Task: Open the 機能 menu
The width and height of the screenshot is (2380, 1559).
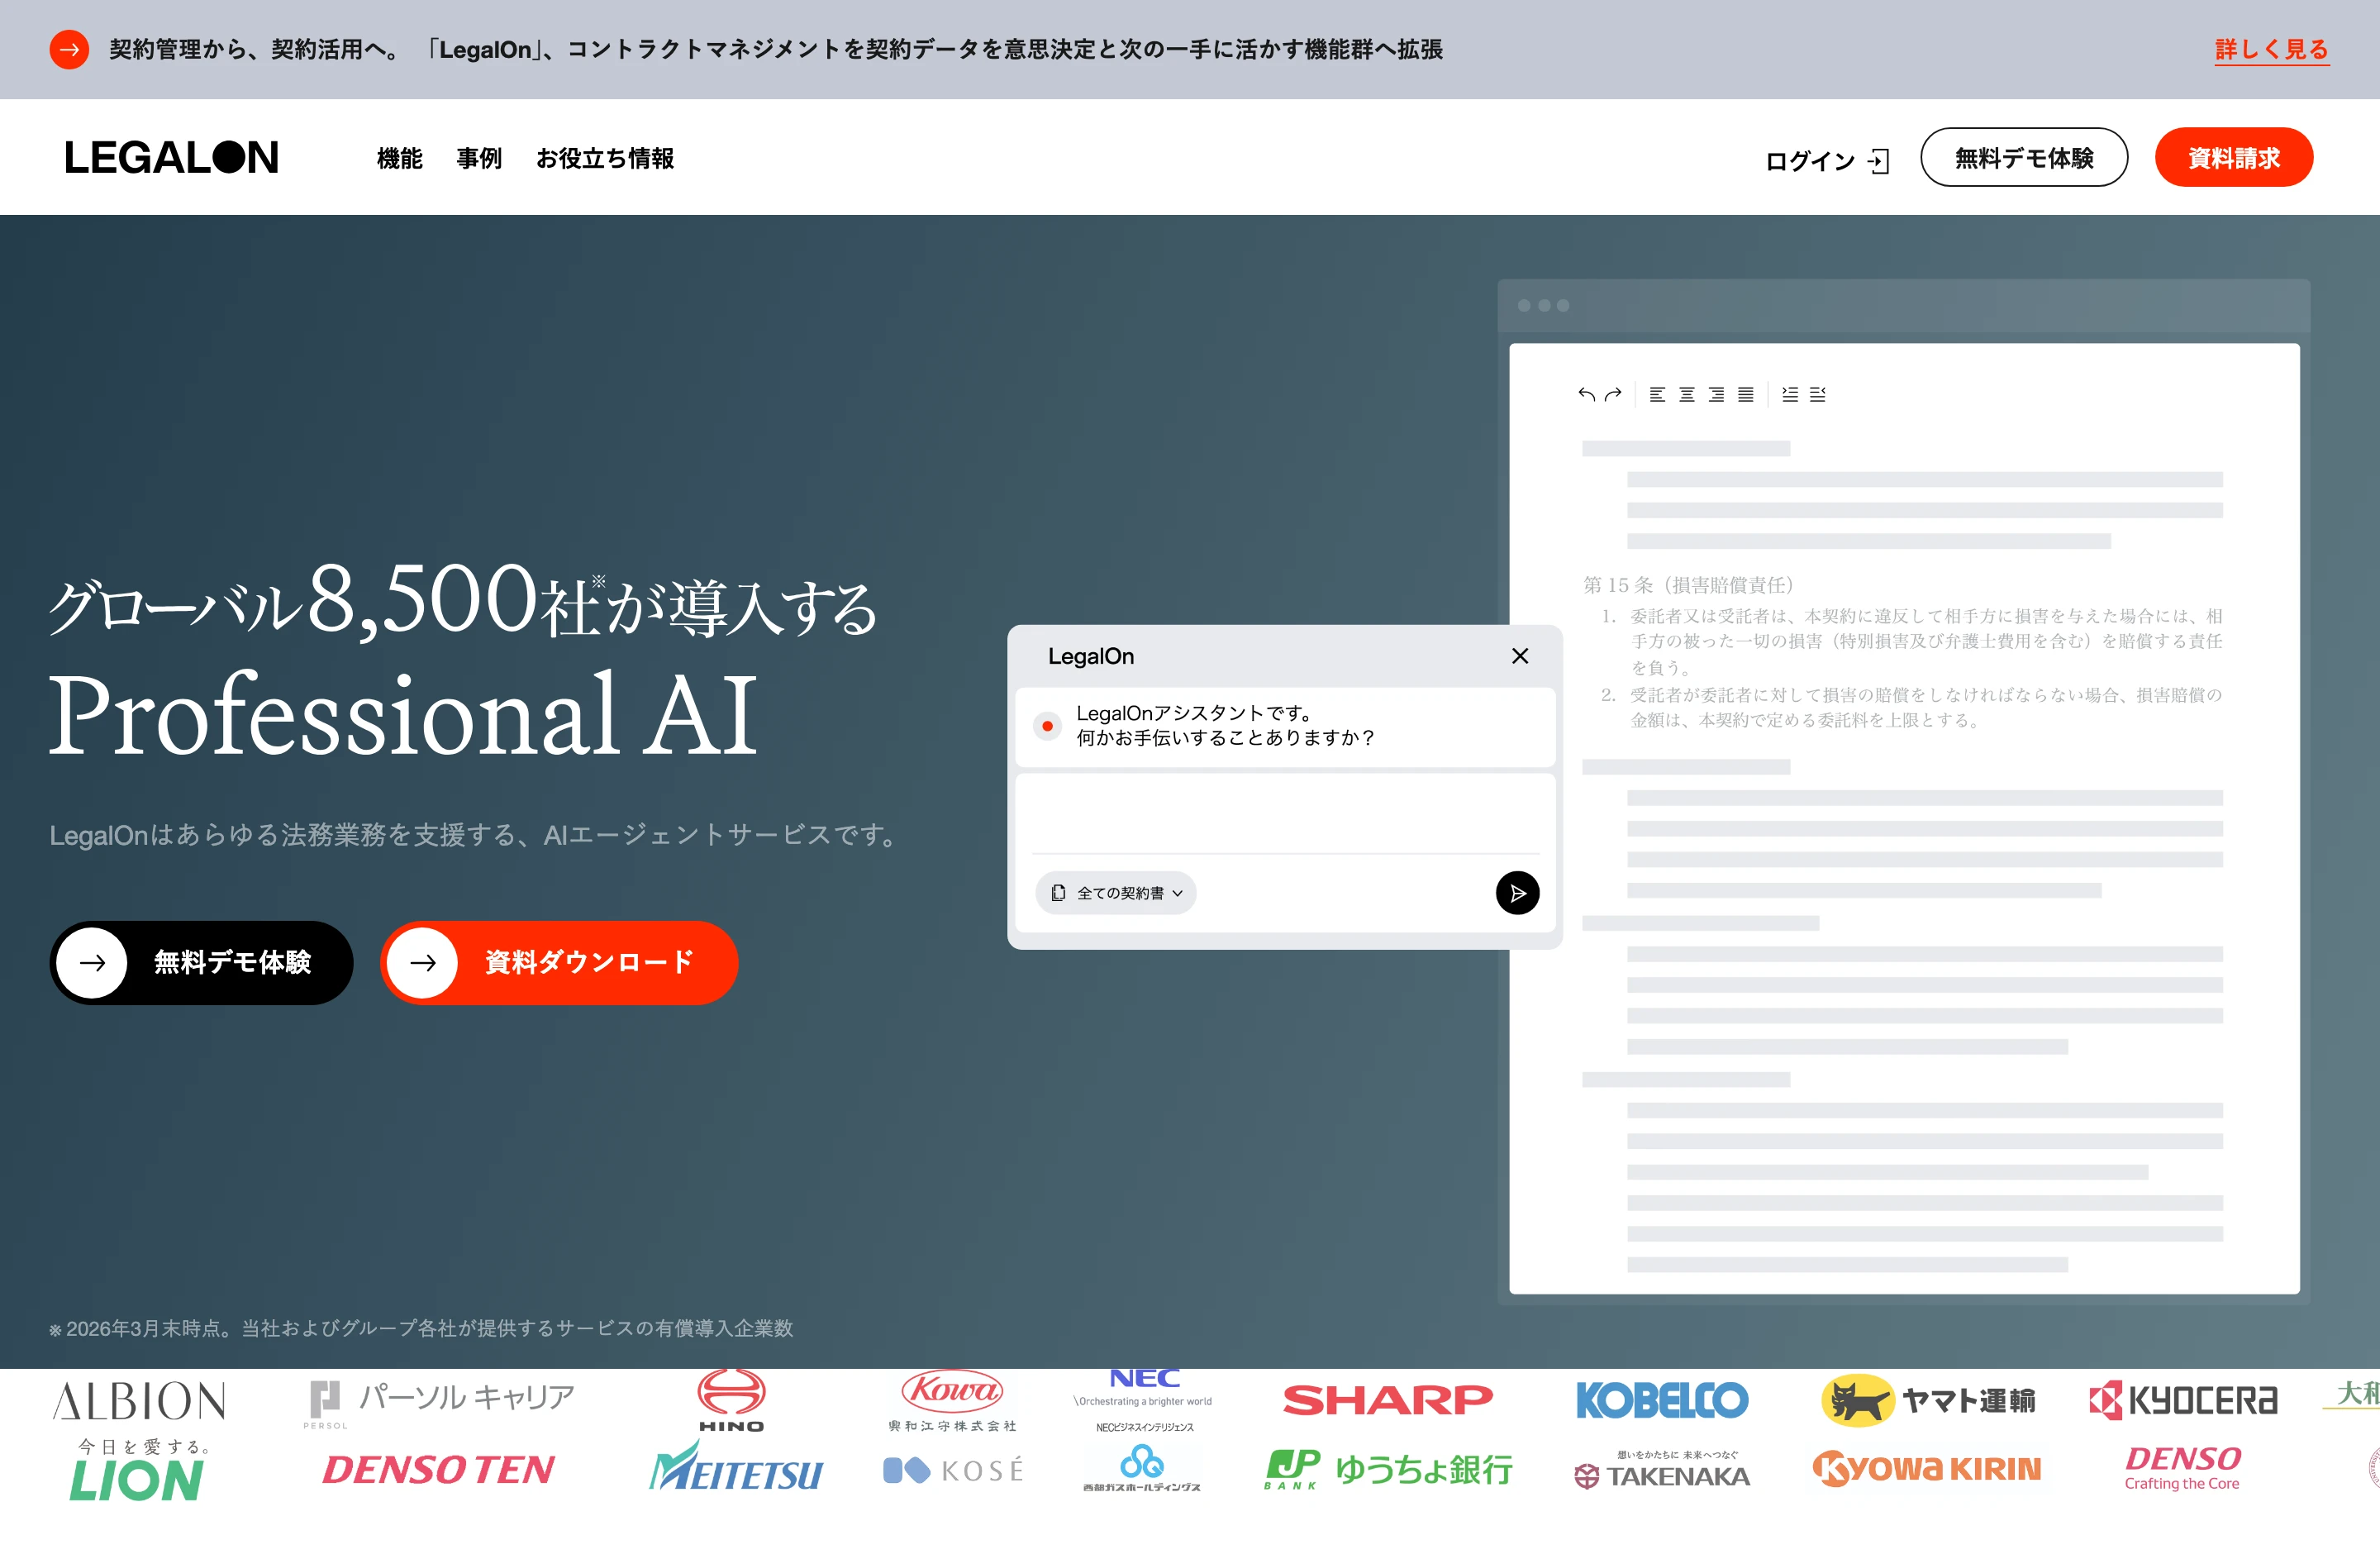Action: [399, 158]
